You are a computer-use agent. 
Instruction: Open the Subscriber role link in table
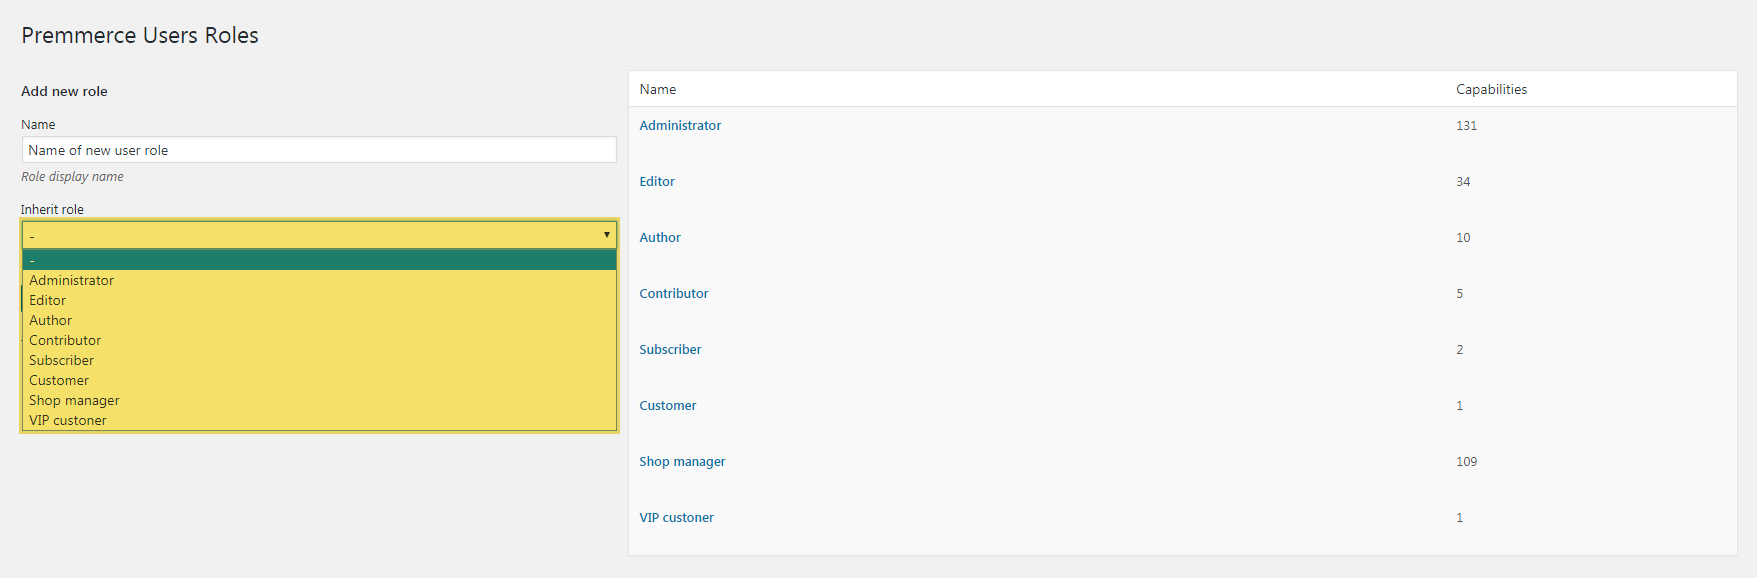(670, 349)
